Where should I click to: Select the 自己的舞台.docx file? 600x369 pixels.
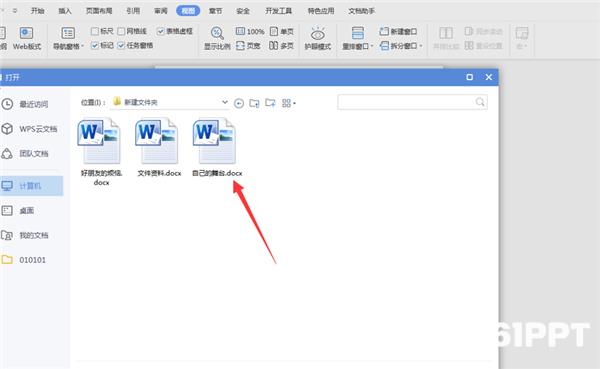(x=217, y=148)
